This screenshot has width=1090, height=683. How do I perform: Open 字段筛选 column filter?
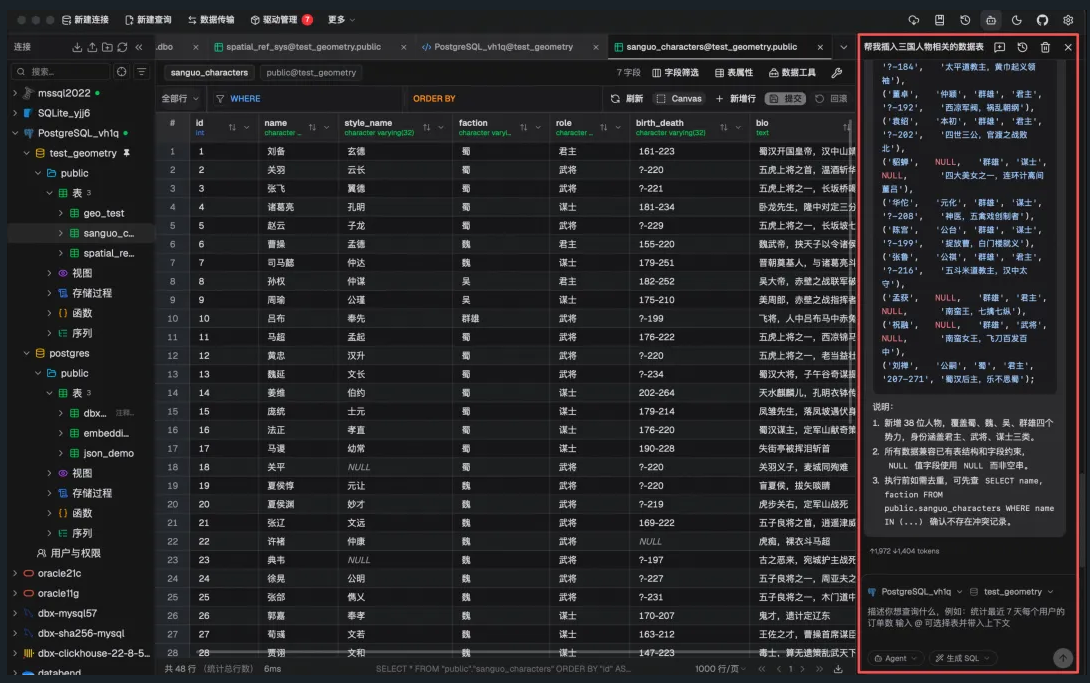675,72
